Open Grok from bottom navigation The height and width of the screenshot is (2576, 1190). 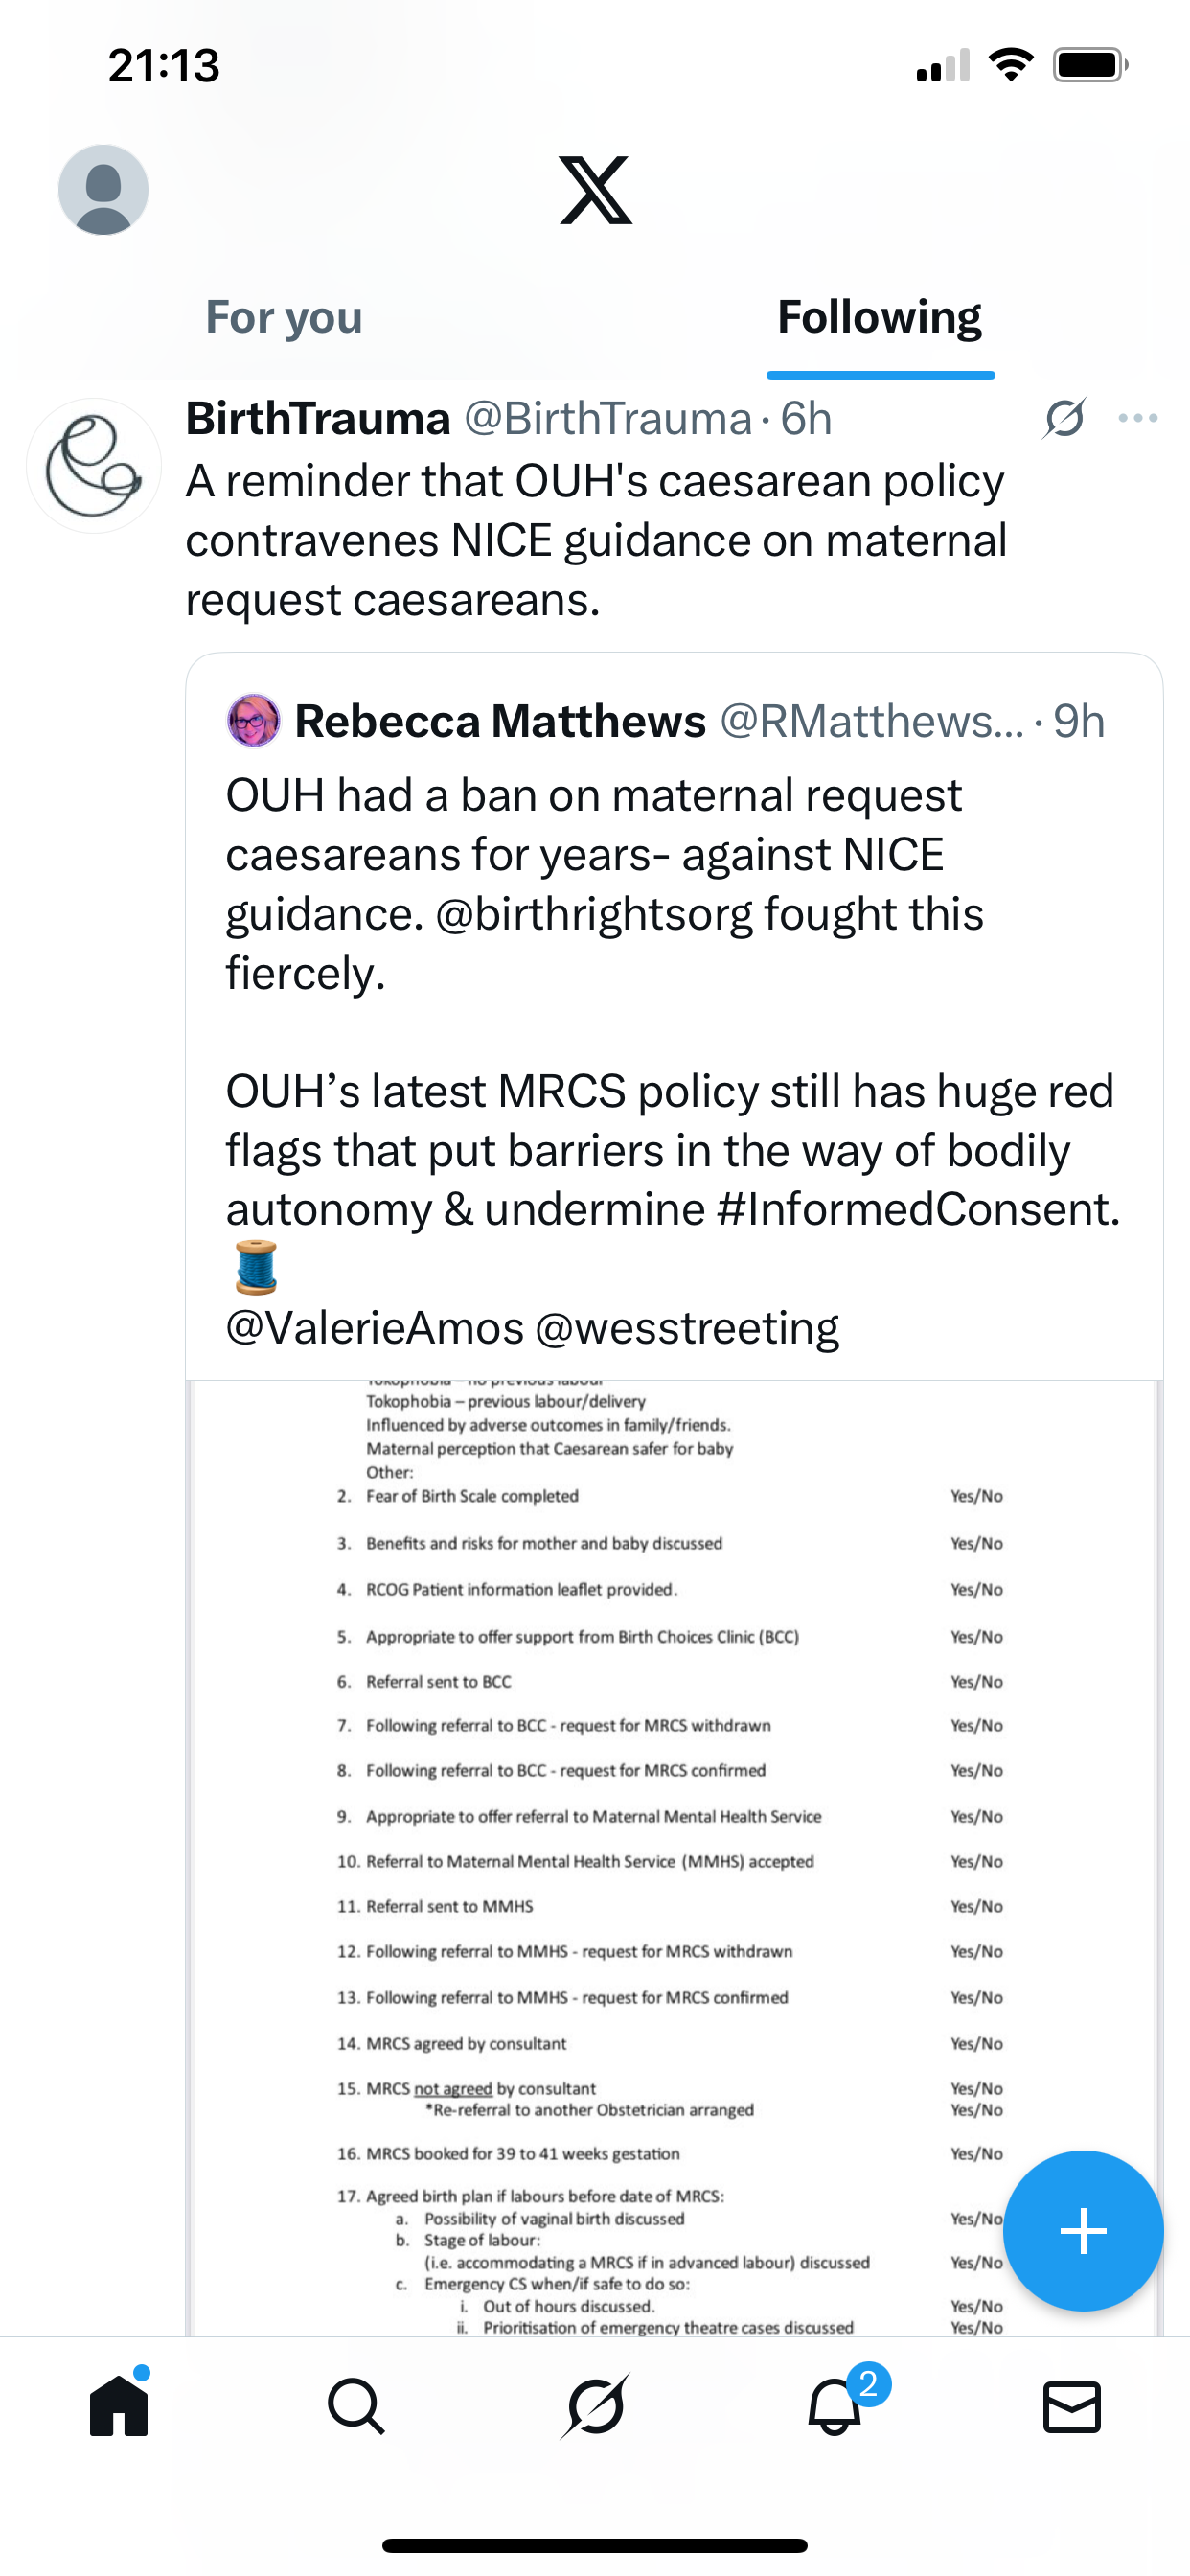point(595,2405)
